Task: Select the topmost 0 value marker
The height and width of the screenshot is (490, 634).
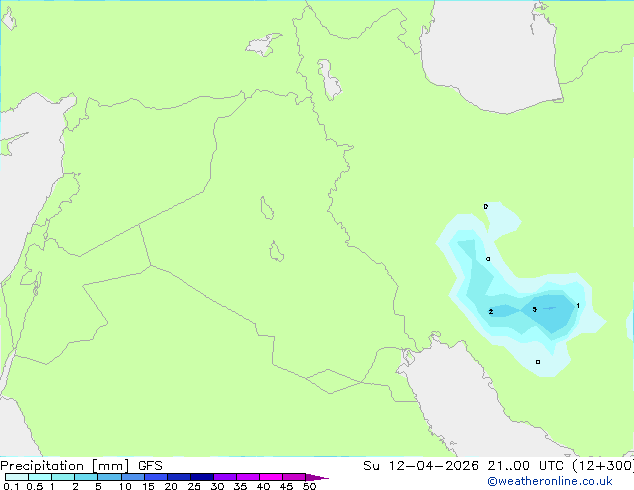Action: click(x=486, y=207)
